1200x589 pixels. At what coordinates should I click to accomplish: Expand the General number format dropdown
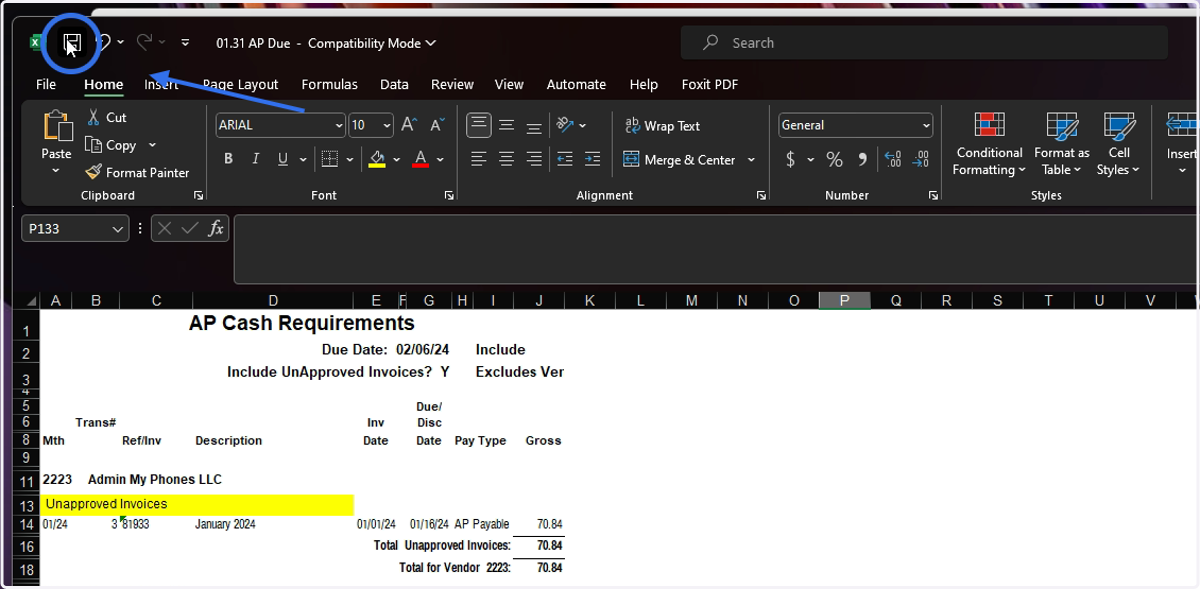pos(926,125)
